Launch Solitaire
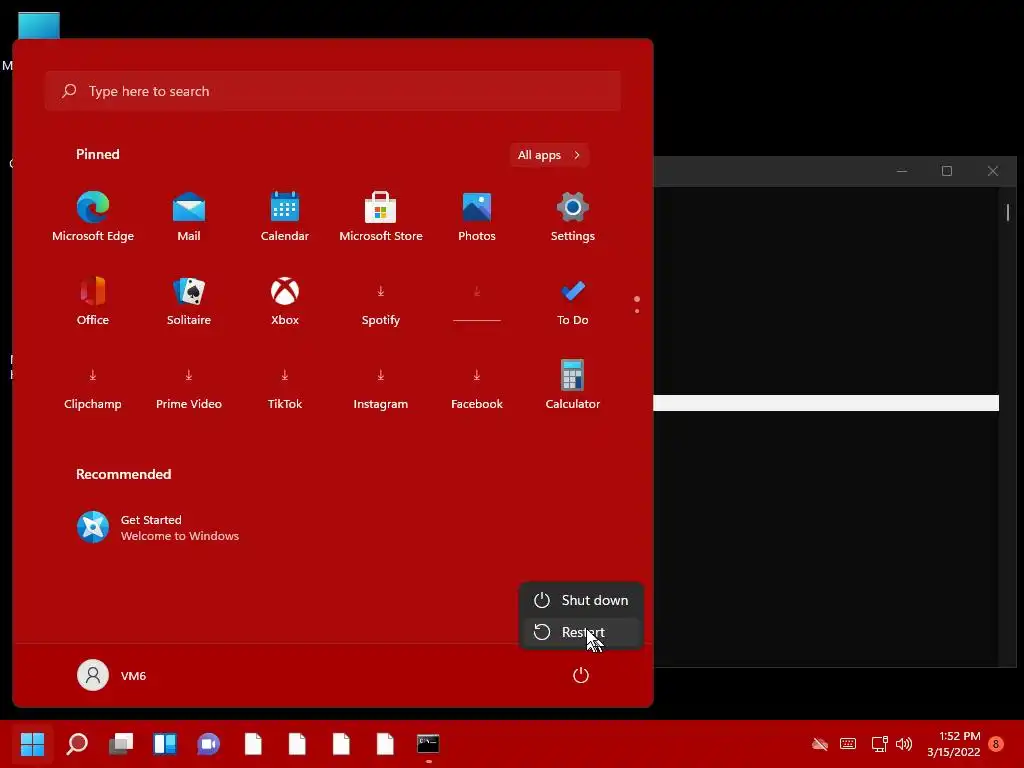Image resolution: width=1024 pixels, height=768 pixels. point(189,301)
